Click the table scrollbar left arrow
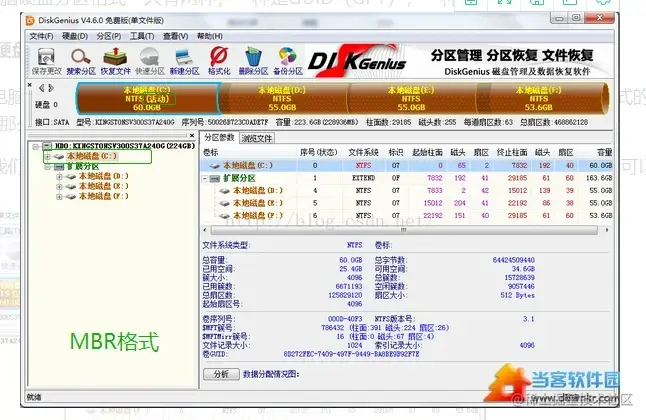 point(205,230)
